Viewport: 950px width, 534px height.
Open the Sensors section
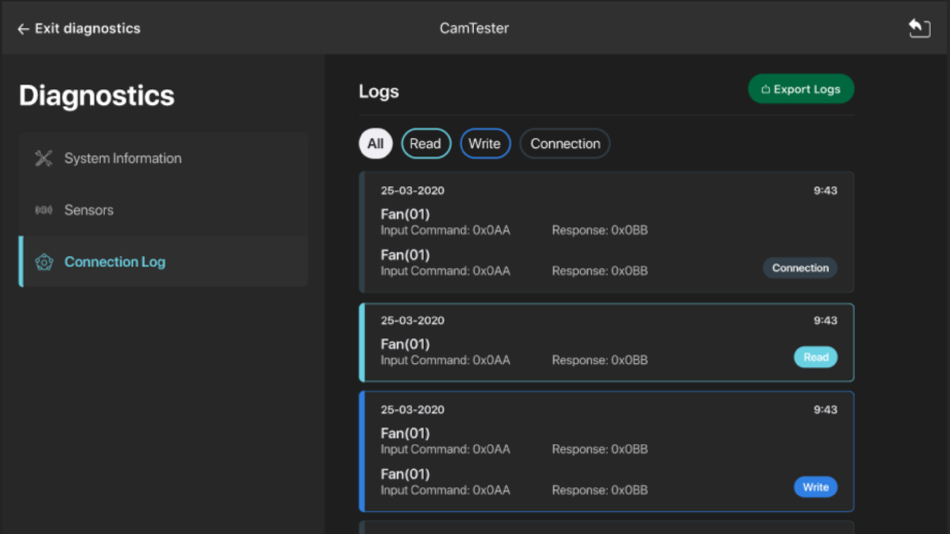tap(163, 210)
